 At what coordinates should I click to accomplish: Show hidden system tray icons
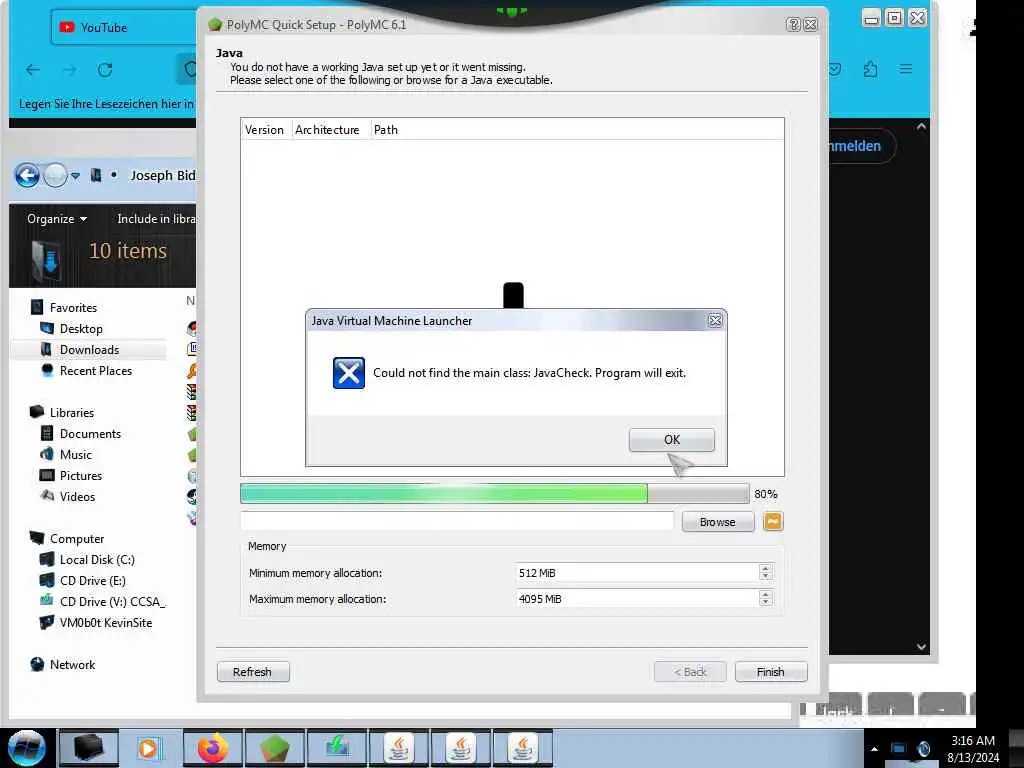(874, 748)
